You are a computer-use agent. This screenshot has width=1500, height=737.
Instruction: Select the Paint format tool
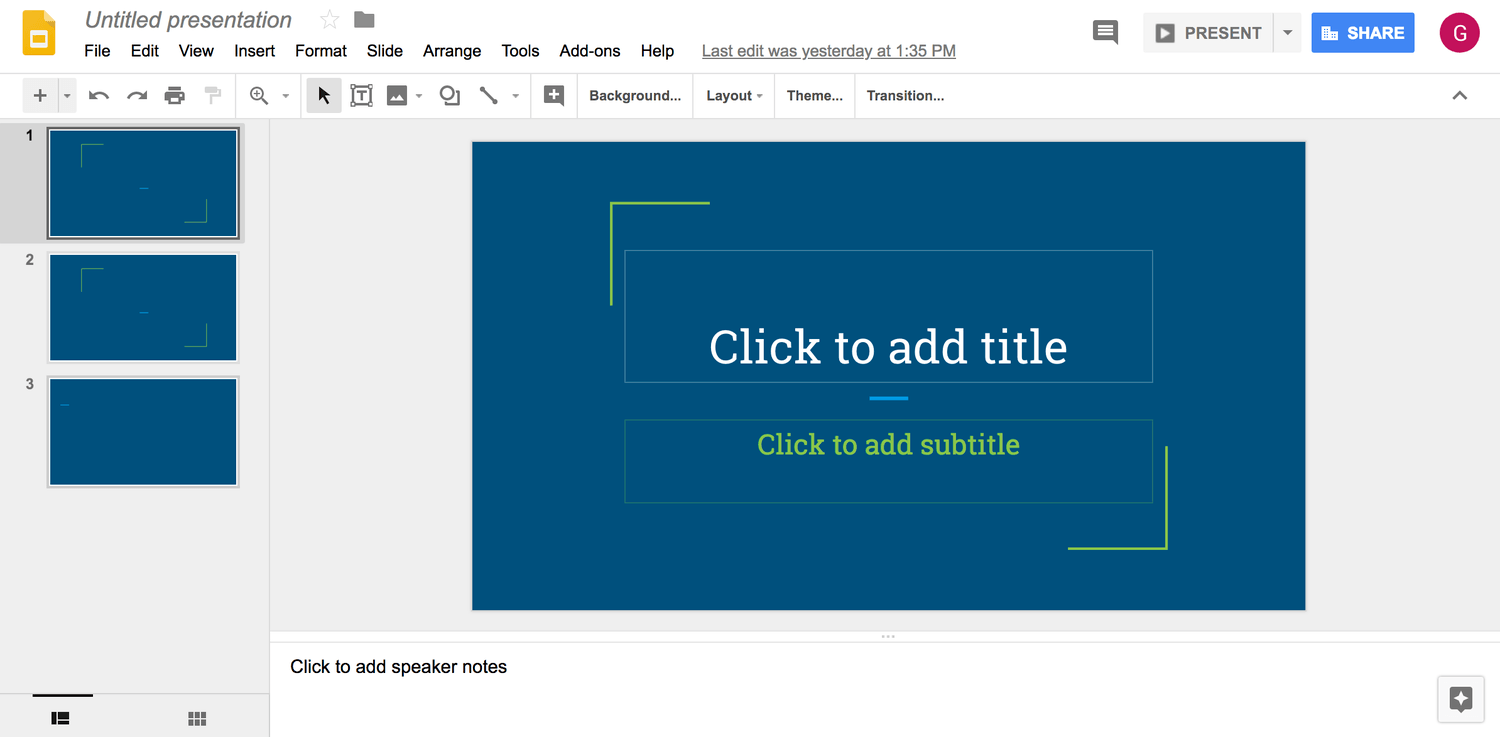point(212,95)
